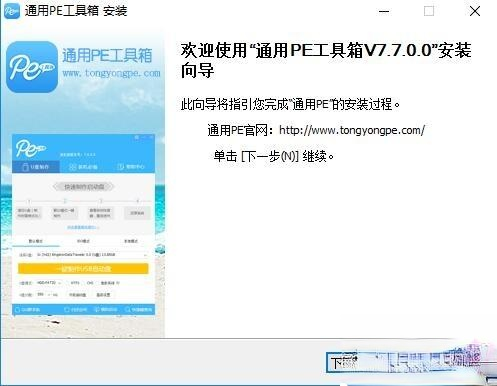Minimize the 通用PE工具箱 安装 window
Viewport: 497px width, 386px height.
coord(384,11)
